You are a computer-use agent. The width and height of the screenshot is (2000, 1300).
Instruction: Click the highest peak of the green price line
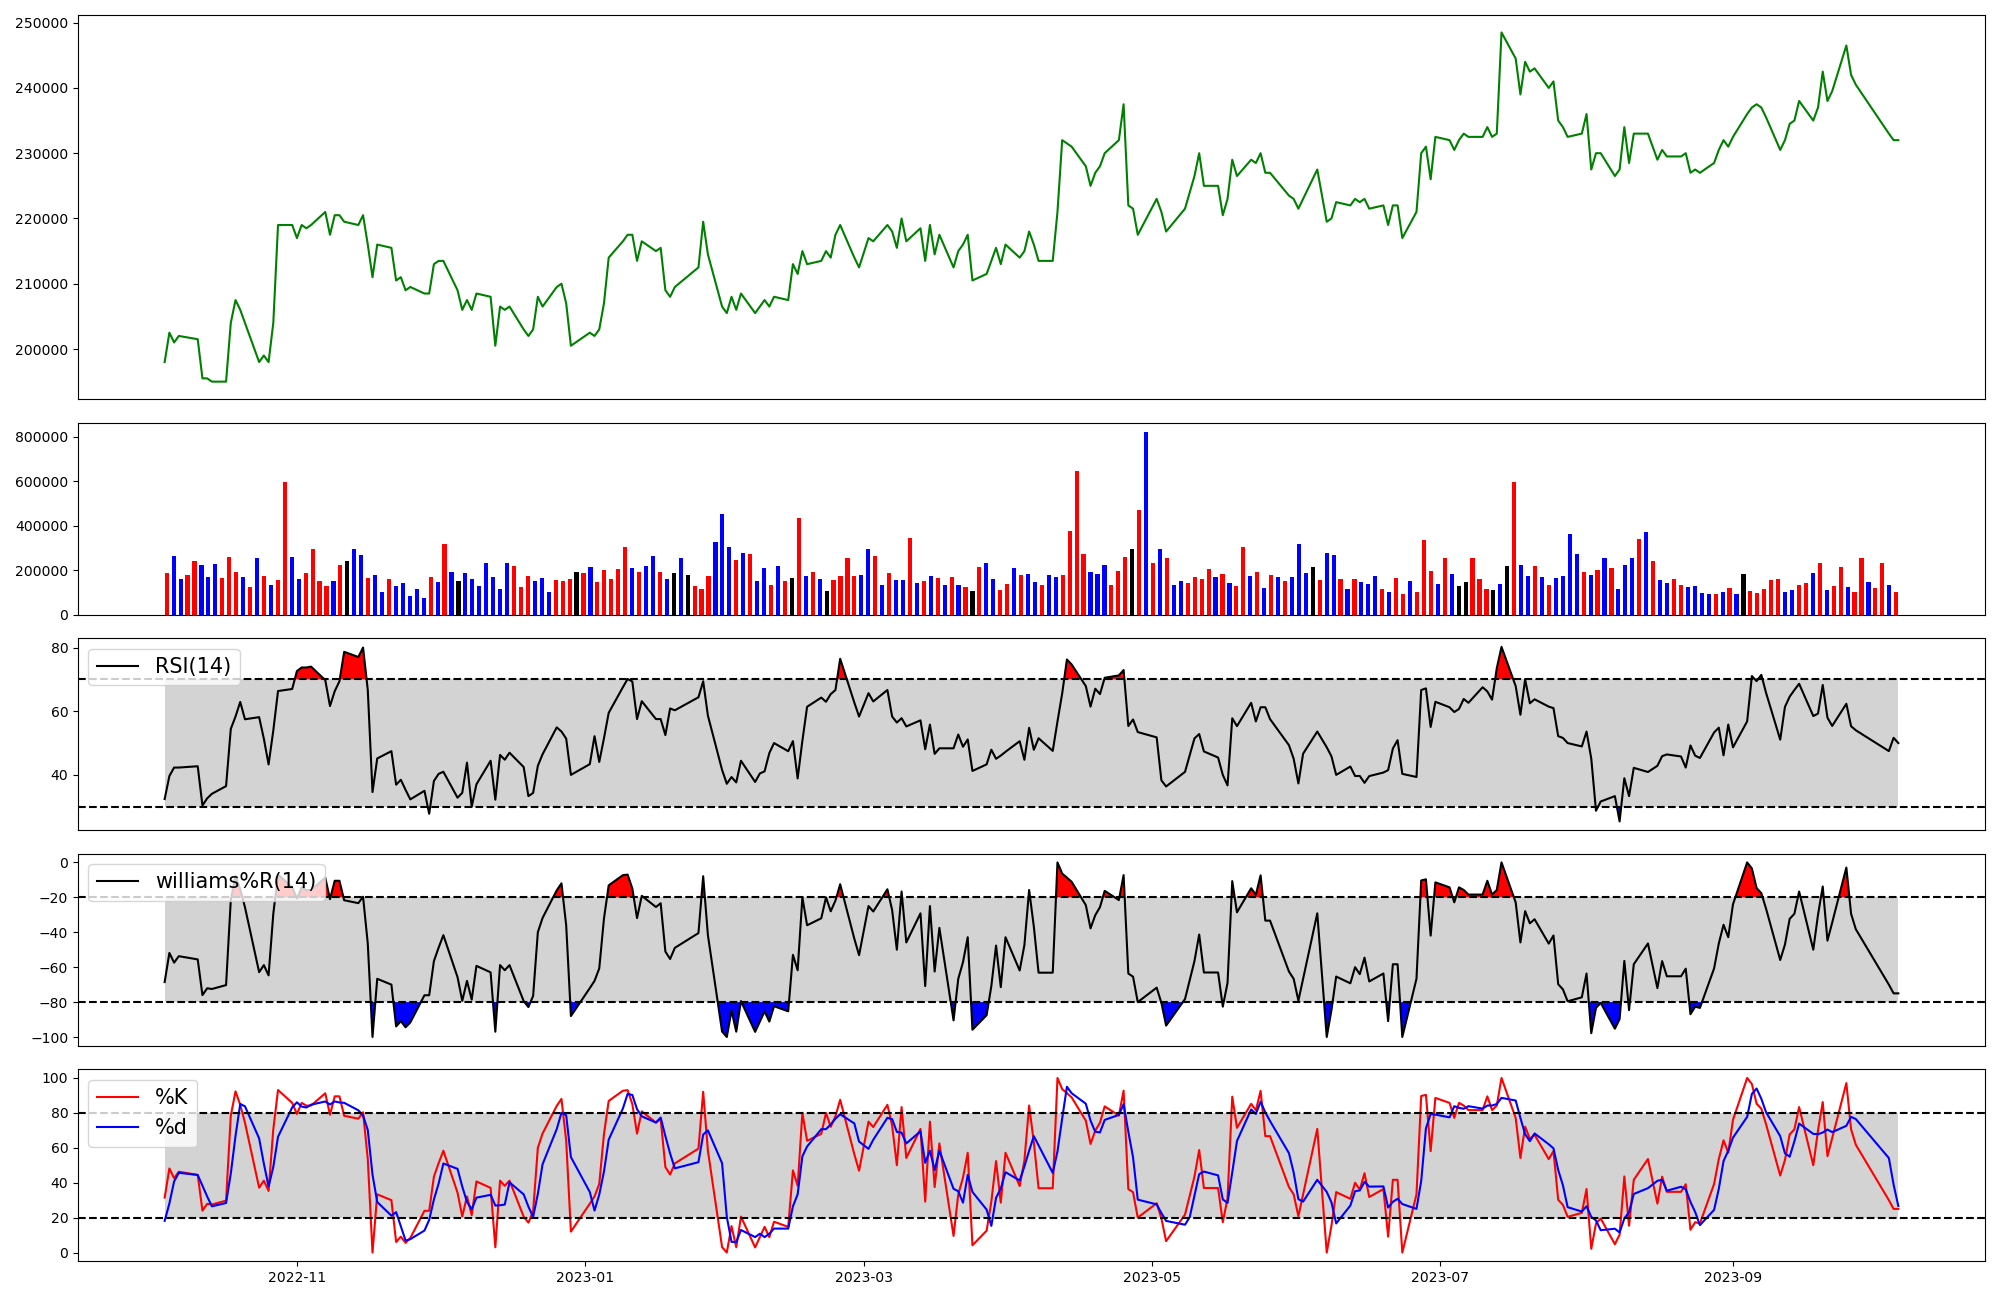(1501, 33)
